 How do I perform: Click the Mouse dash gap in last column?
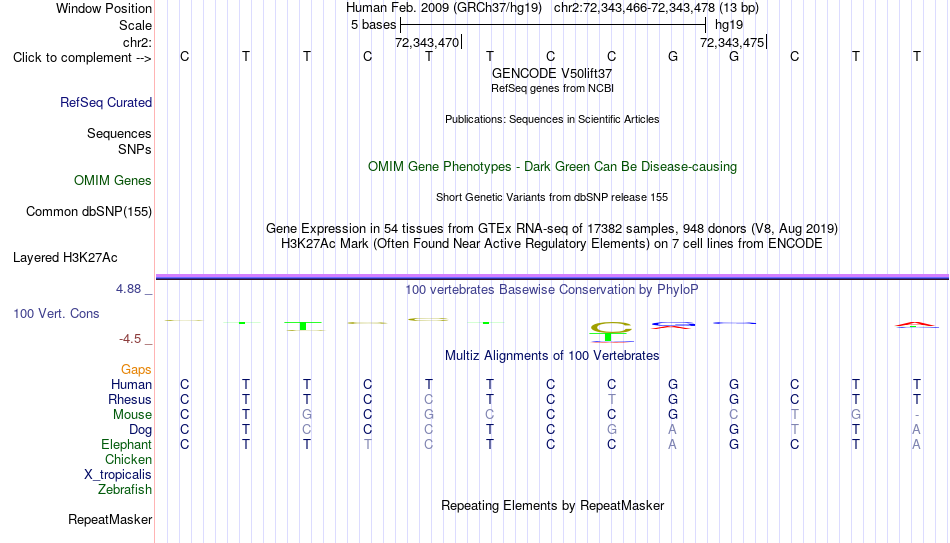coord(917,415)
